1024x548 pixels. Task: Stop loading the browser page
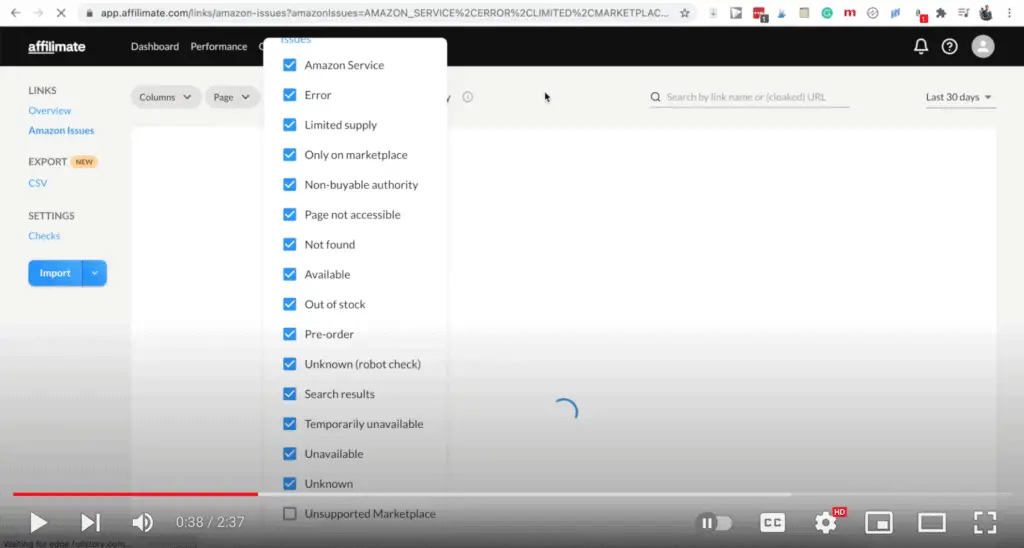point(61,12)
